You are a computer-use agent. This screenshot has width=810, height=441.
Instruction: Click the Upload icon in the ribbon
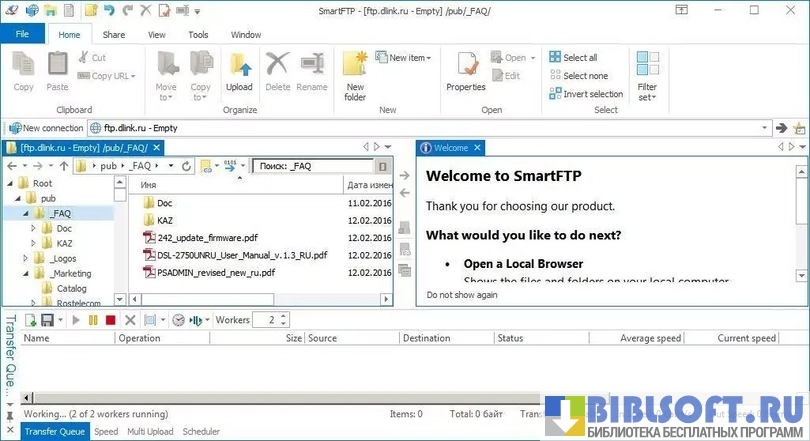tap(239, 71)
